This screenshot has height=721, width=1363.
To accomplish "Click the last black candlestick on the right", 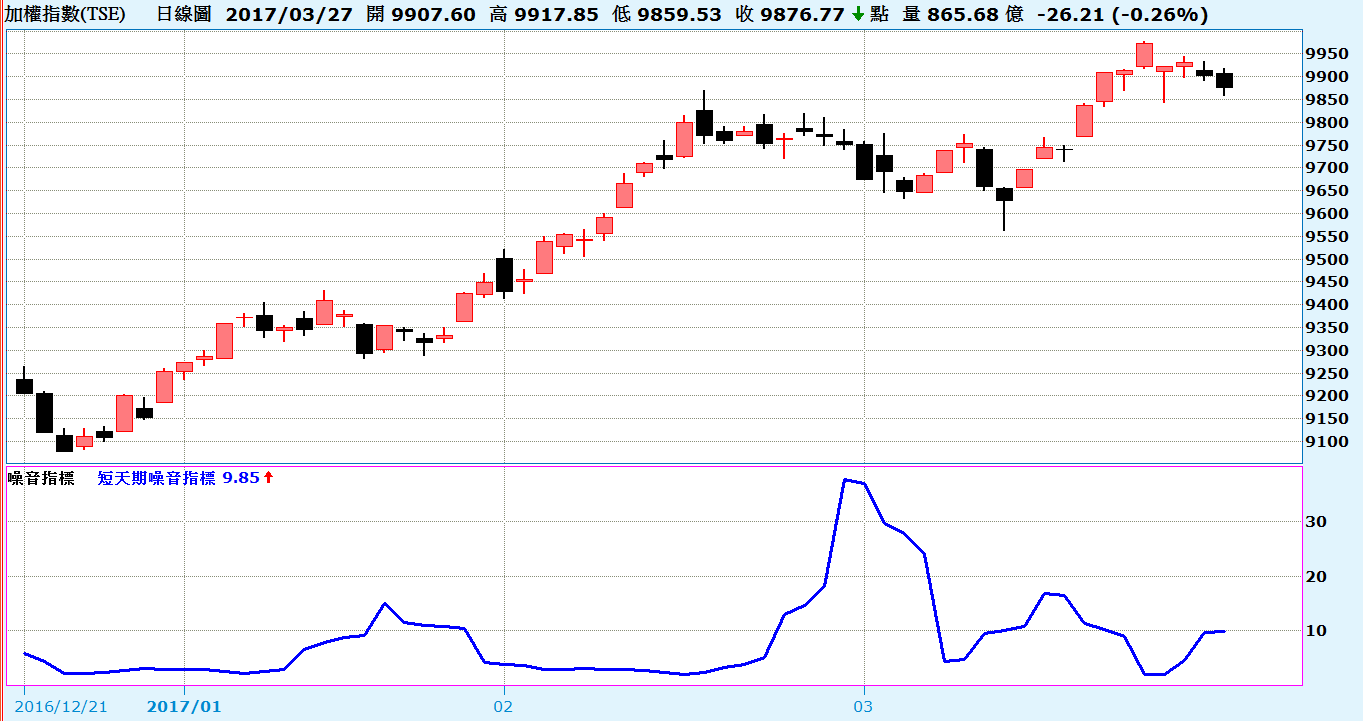I will point(1224,80).
